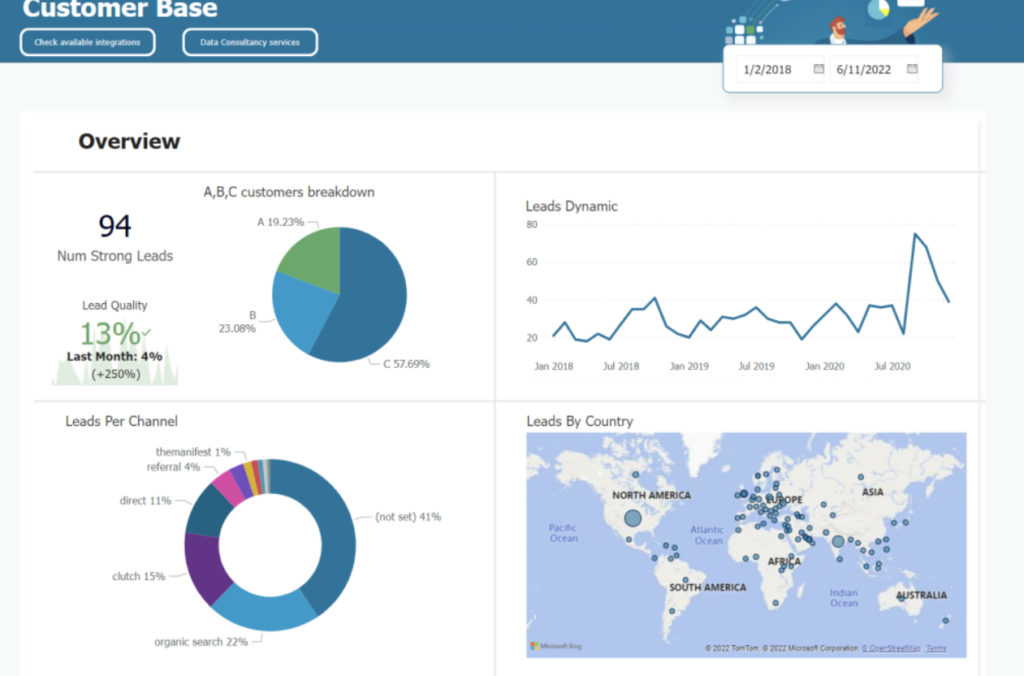Viewport: 1024px width, 676px height.
Task: Open the start date calendar picker icon
Action: 818,69
